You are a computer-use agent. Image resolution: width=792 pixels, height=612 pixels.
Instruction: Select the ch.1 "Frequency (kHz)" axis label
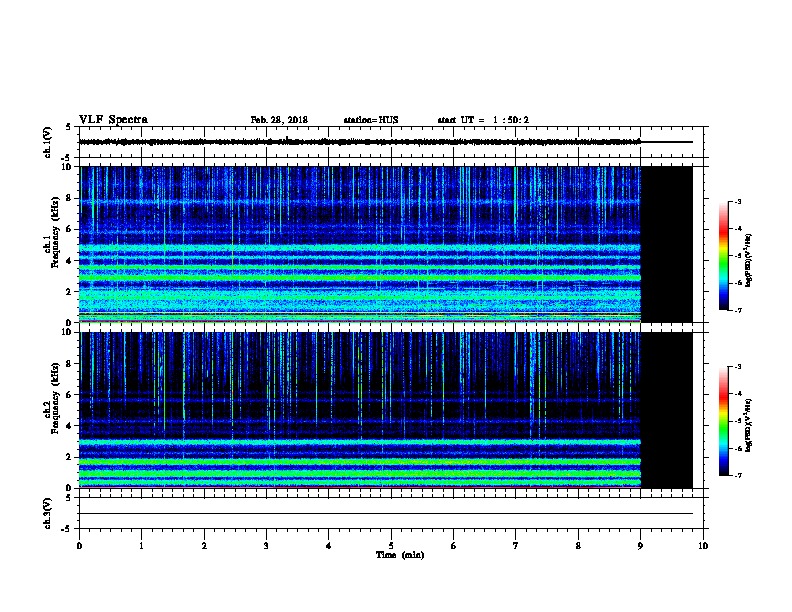(54, 232)
